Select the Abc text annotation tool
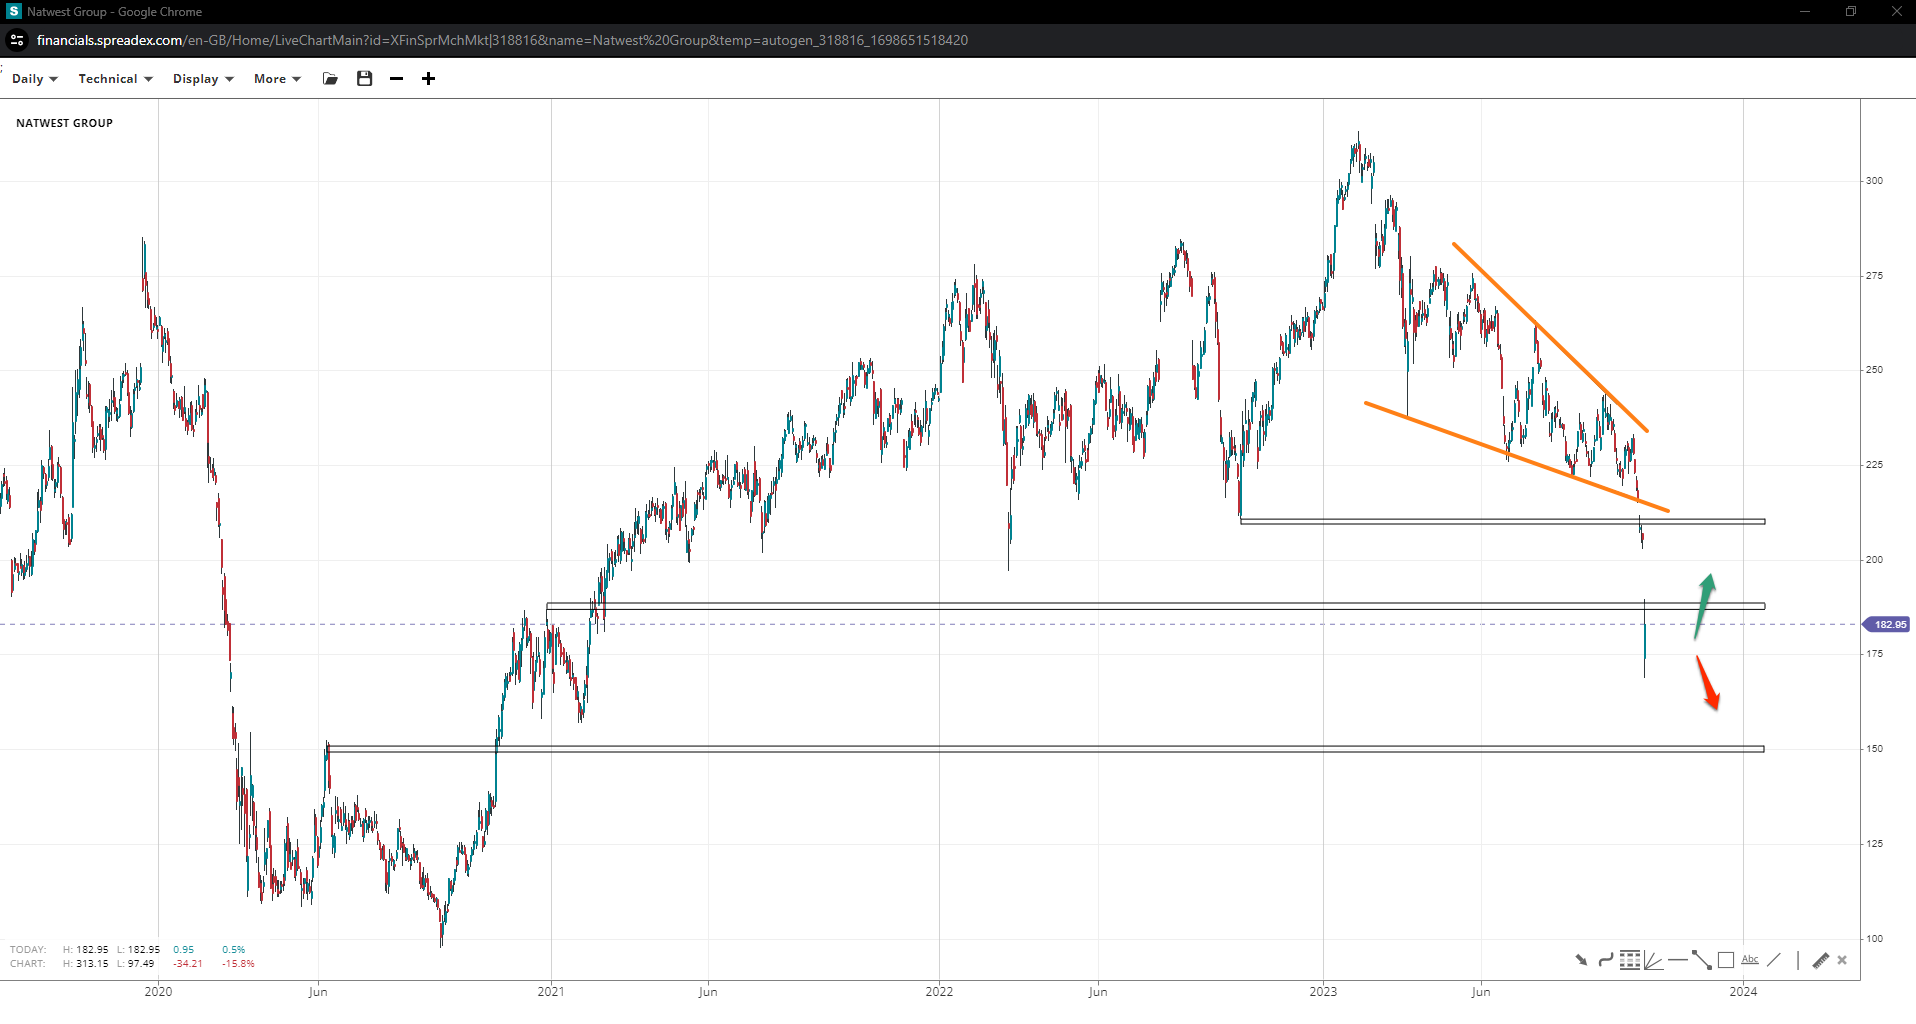The image size is (1916, 1024). pyautogui.click(x=1750, y=960)
